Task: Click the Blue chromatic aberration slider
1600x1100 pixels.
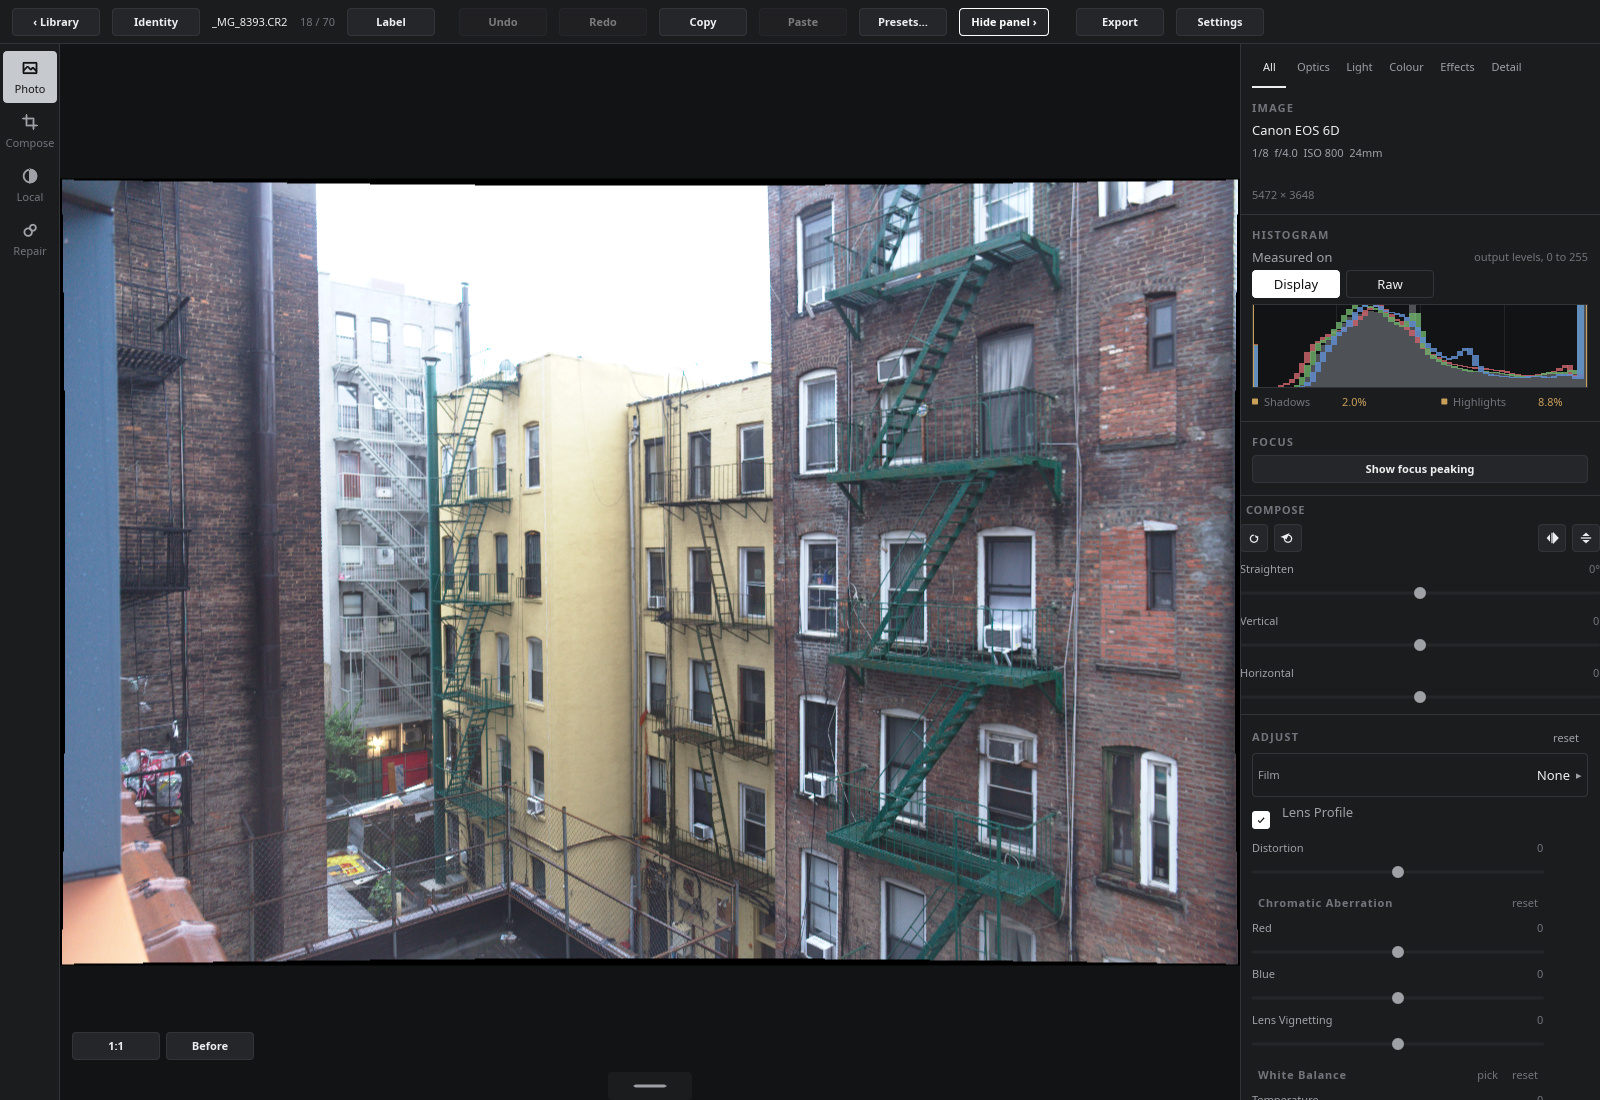Action: click(x=1398, y=998)
